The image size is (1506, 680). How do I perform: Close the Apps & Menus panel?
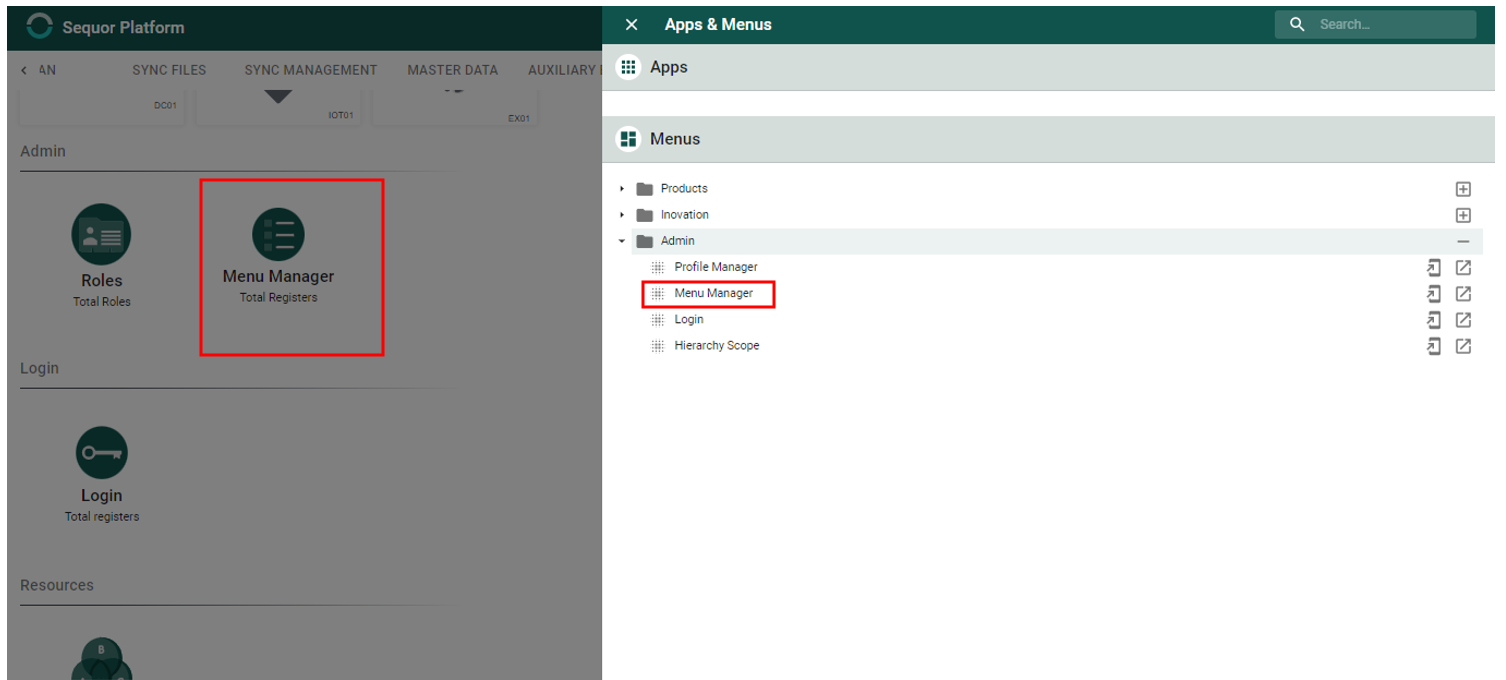[631, 25]
